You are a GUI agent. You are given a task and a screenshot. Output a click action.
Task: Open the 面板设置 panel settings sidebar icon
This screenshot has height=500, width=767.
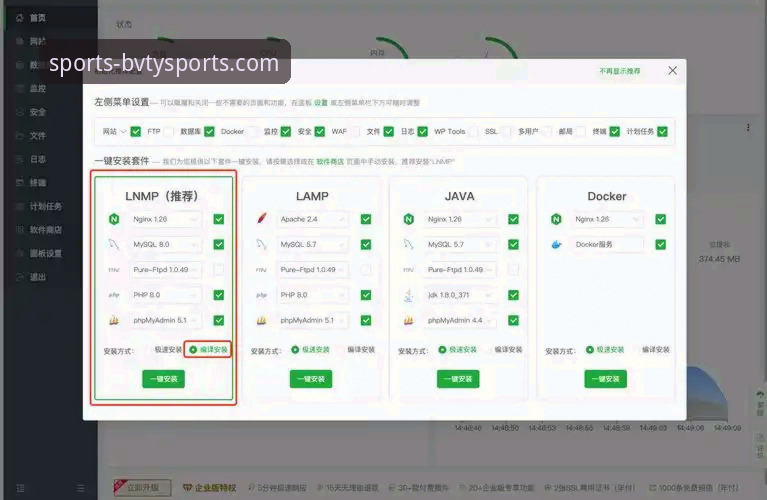(20, 253)
